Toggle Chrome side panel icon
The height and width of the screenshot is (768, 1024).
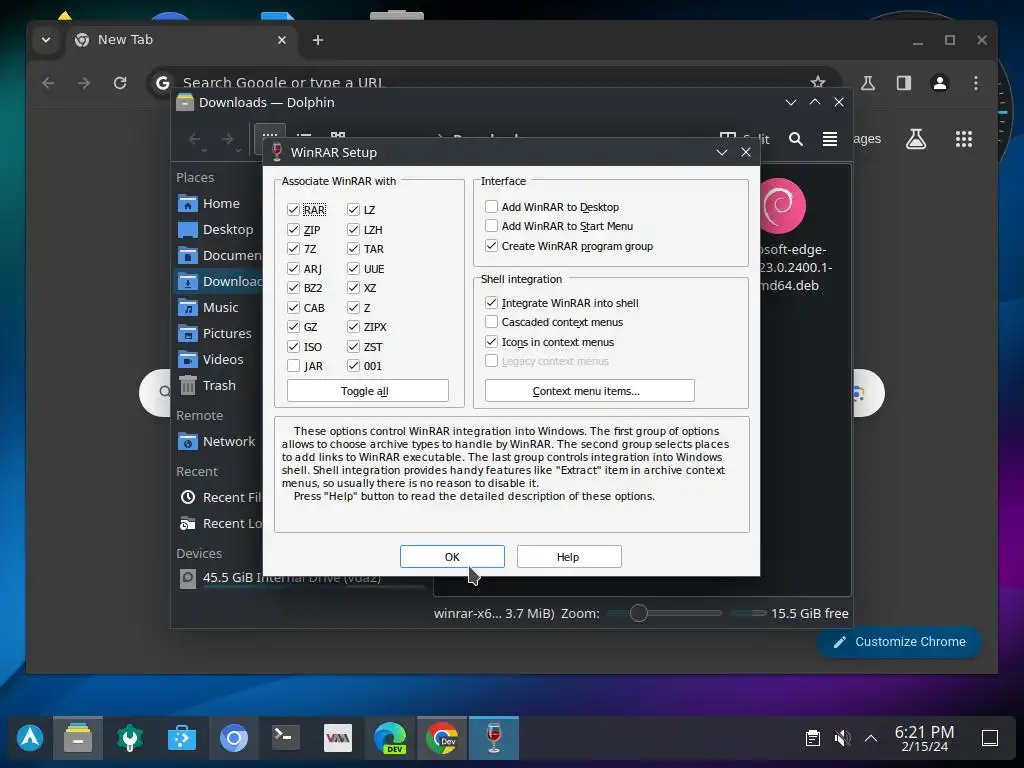[904, 83]
